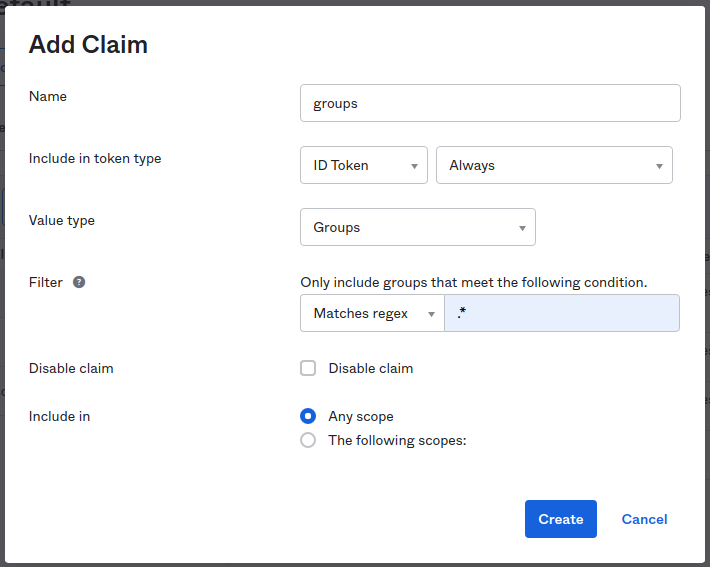Click the 'Only include groups' description text
710x567 pixels.
point(473,283)
